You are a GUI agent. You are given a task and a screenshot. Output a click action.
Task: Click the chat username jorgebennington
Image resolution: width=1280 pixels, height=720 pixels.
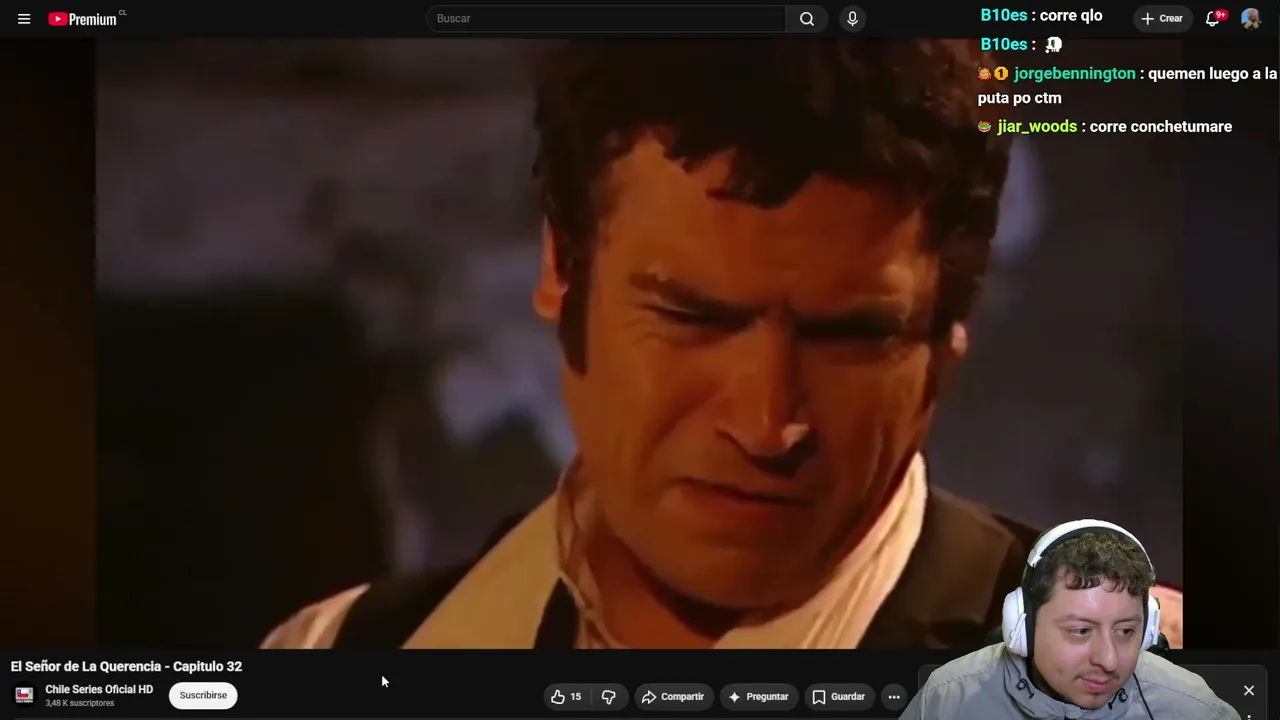pos(1074,74)
